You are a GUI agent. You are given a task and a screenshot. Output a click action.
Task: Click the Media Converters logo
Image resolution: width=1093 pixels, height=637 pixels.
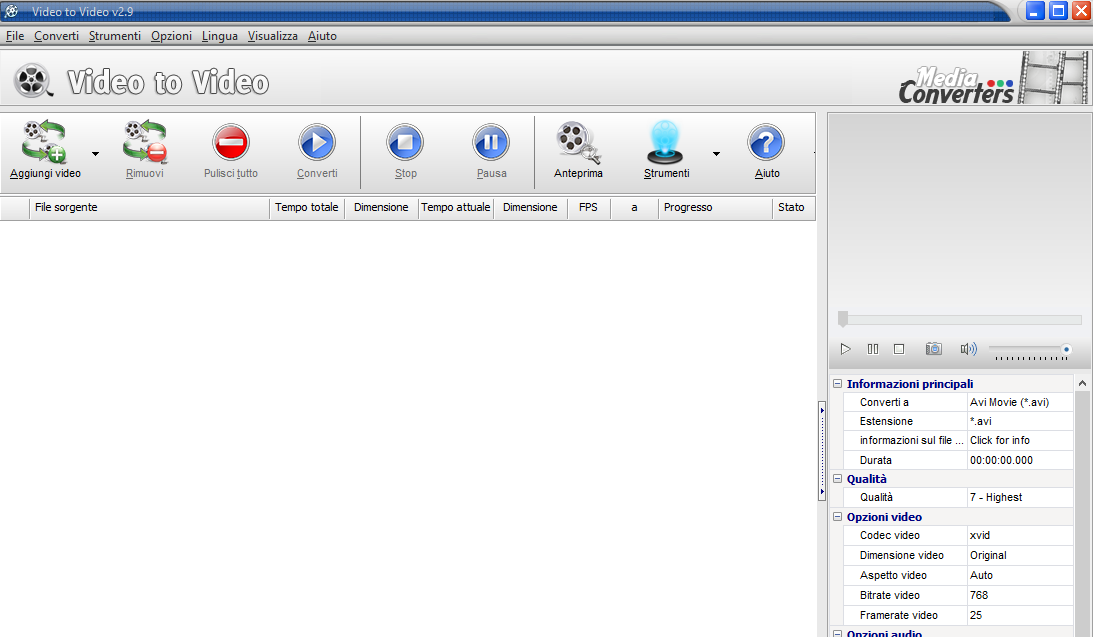956,86
